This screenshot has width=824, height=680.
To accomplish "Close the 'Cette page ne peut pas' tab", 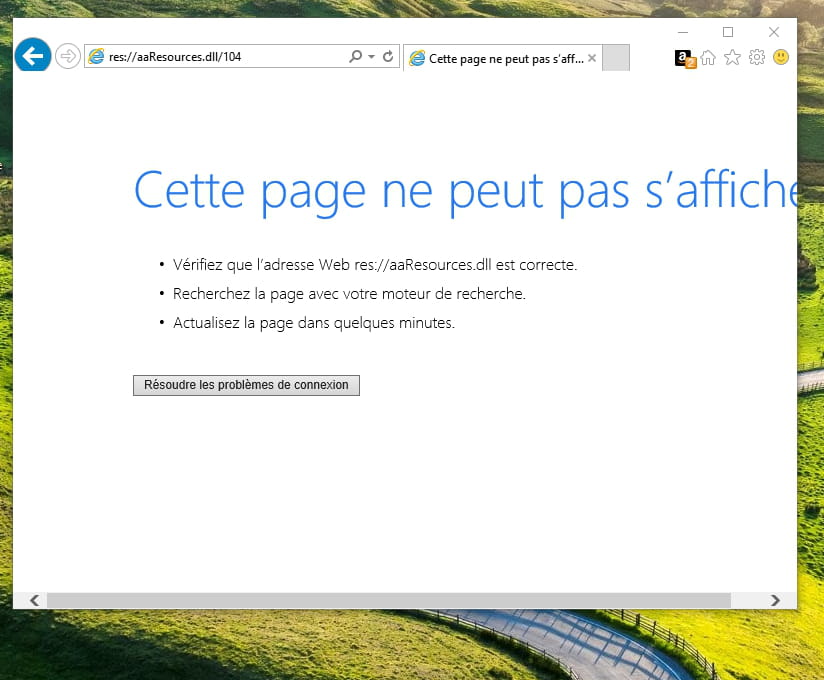I will coord(592,58).
